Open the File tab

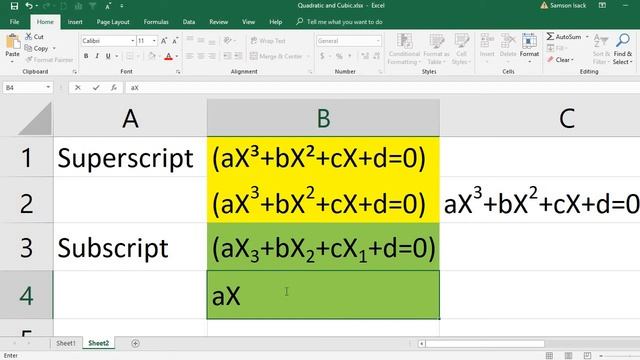(x=14, y=22)
